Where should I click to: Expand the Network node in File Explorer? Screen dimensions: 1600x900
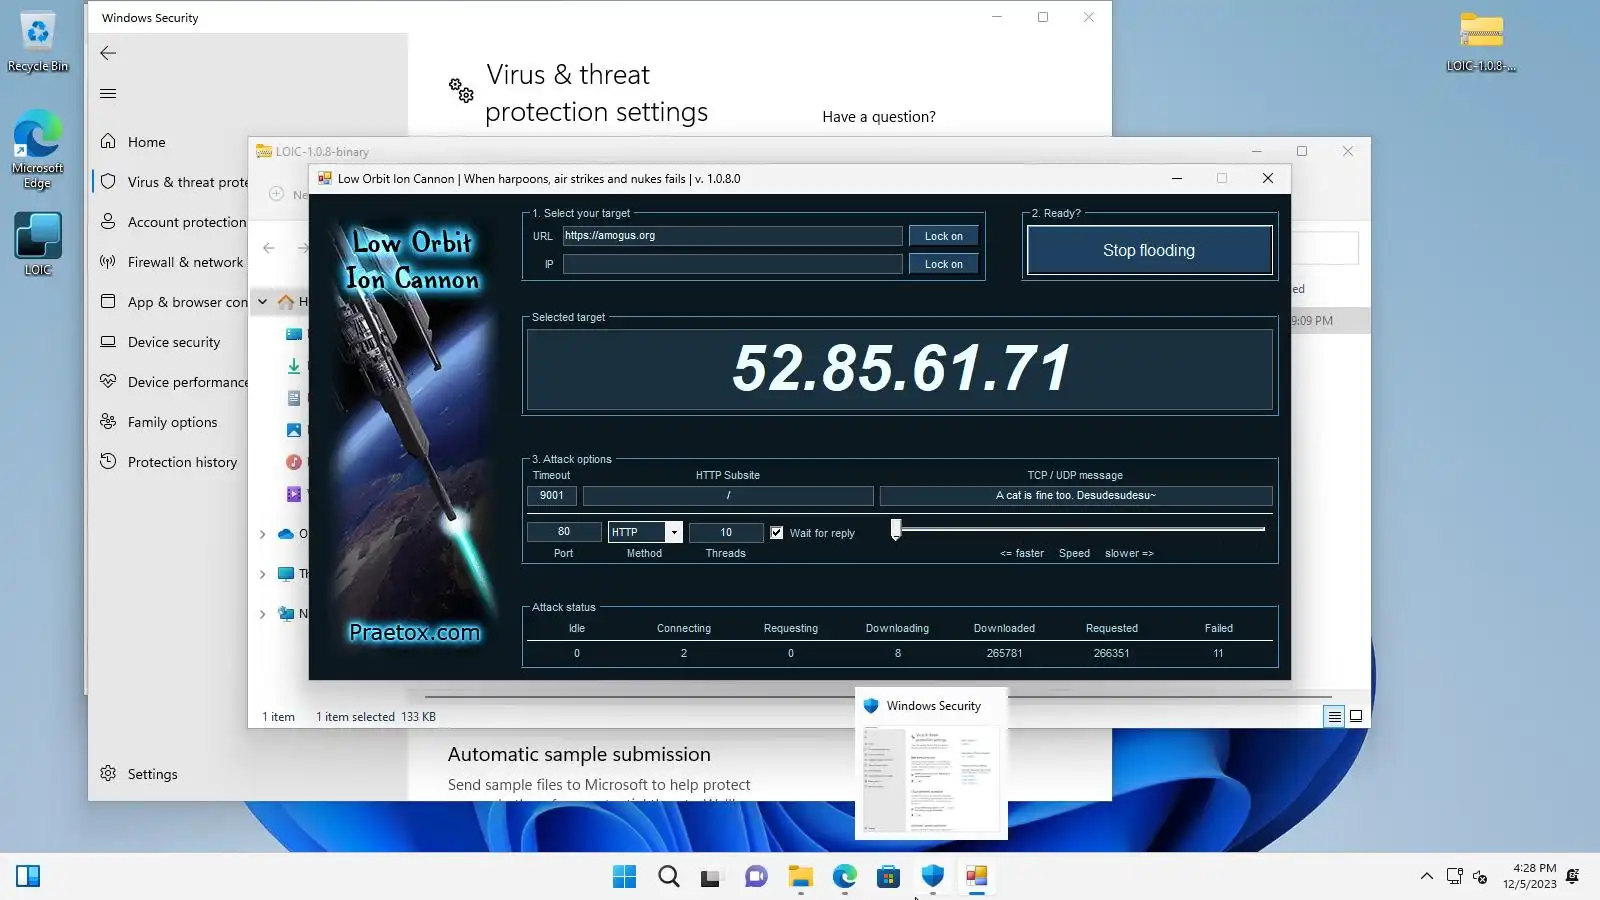click(x=262, y=614)
